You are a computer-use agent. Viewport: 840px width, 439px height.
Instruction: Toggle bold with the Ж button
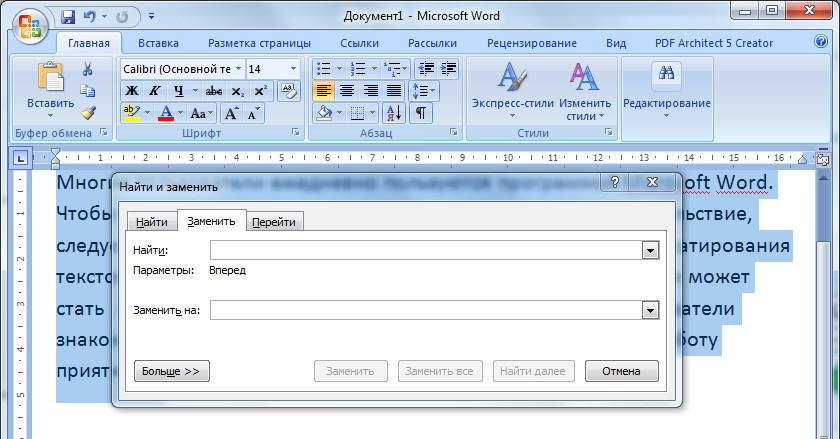pyautogui.click(x=132, y=91)
